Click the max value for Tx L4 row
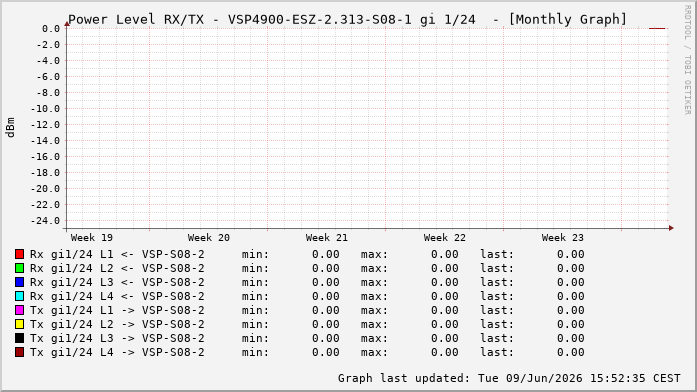Viewport: 697px width, 392px height. (445, 352)
